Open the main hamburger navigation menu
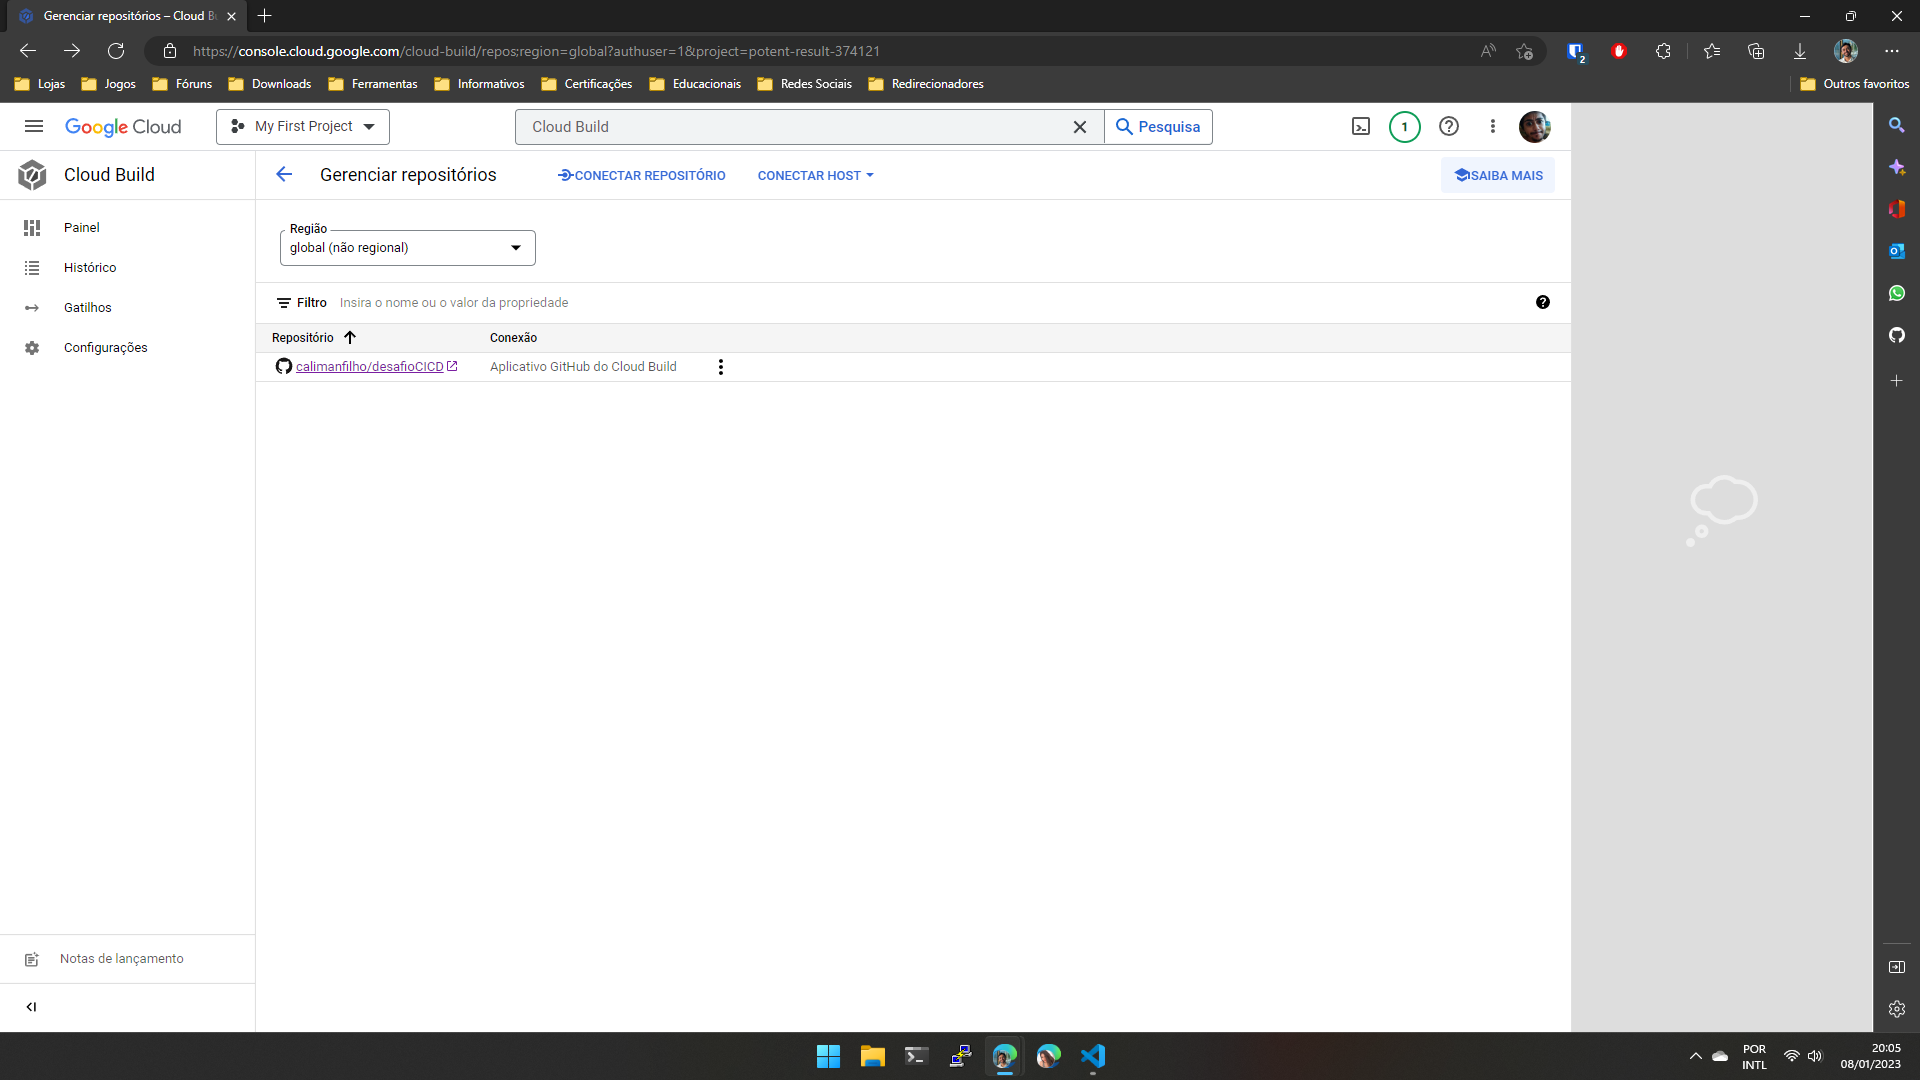The width and height of the screenshot is (1920, 1080). (x=34, y=127)
